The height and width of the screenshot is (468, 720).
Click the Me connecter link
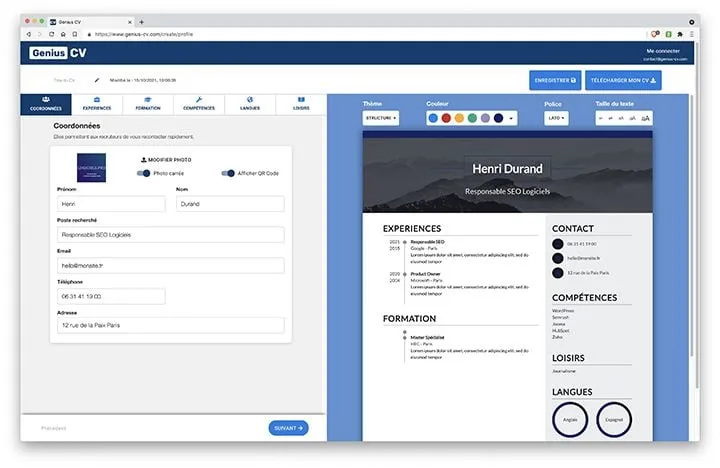pyautogui.click(x=663, y=51)
